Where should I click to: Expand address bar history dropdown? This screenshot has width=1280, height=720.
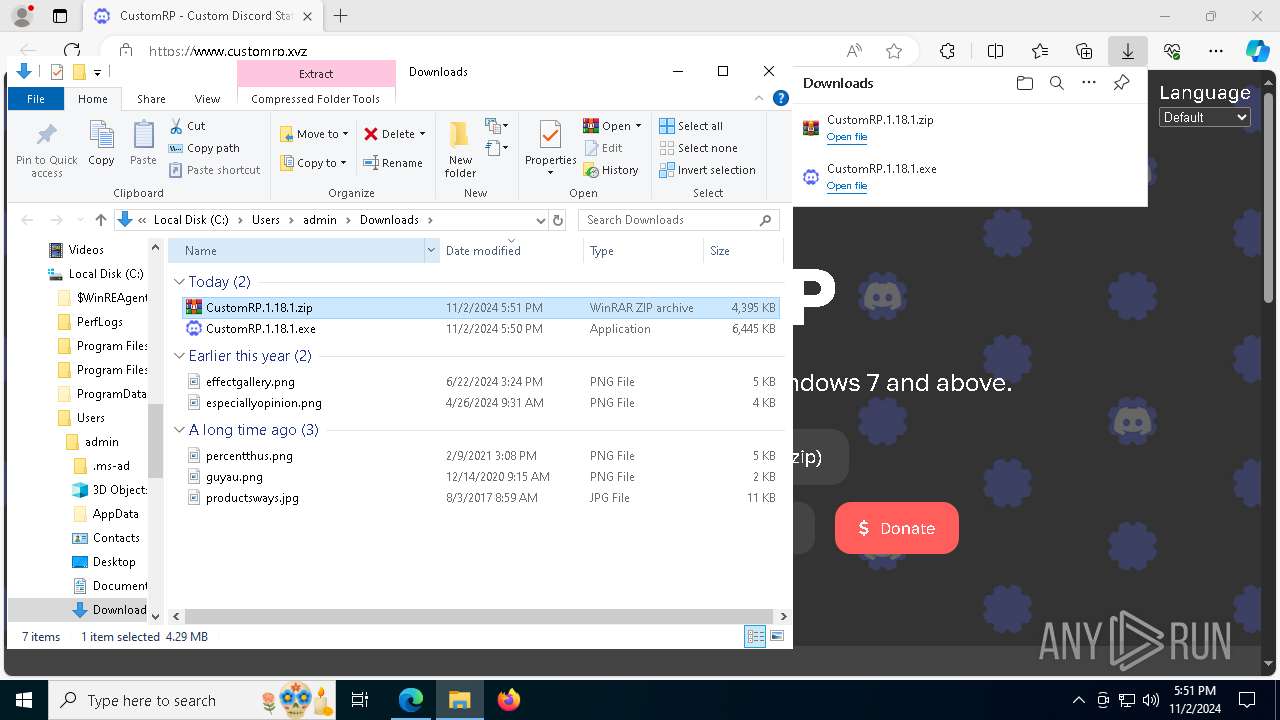[x=541, y=220]
